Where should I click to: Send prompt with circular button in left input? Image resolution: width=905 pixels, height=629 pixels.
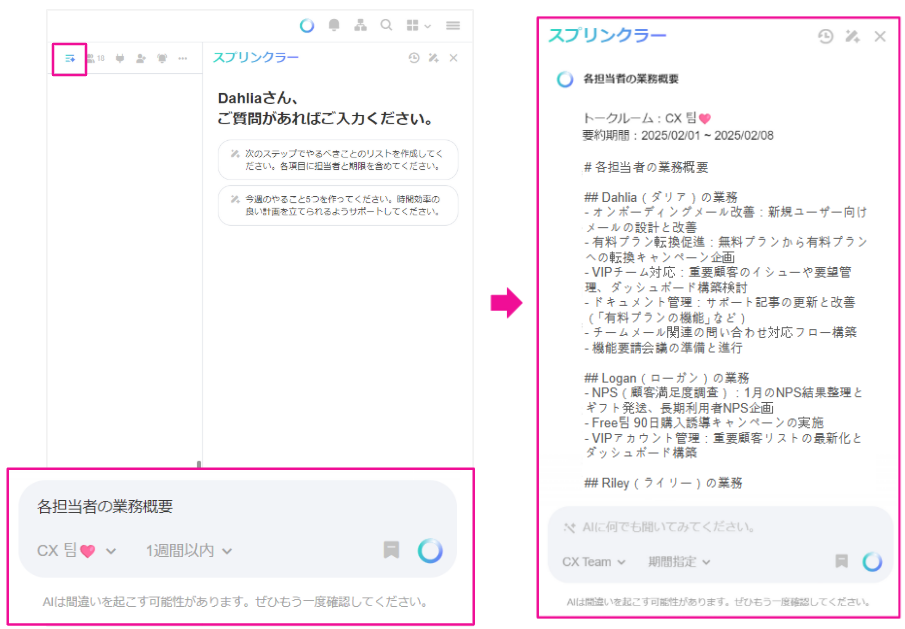pos(431,551)
